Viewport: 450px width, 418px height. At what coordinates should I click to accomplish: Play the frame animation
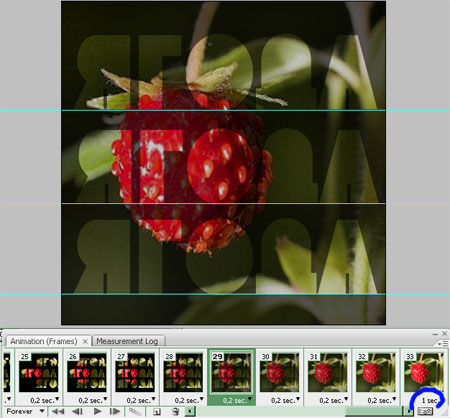(x=97, y=411)
